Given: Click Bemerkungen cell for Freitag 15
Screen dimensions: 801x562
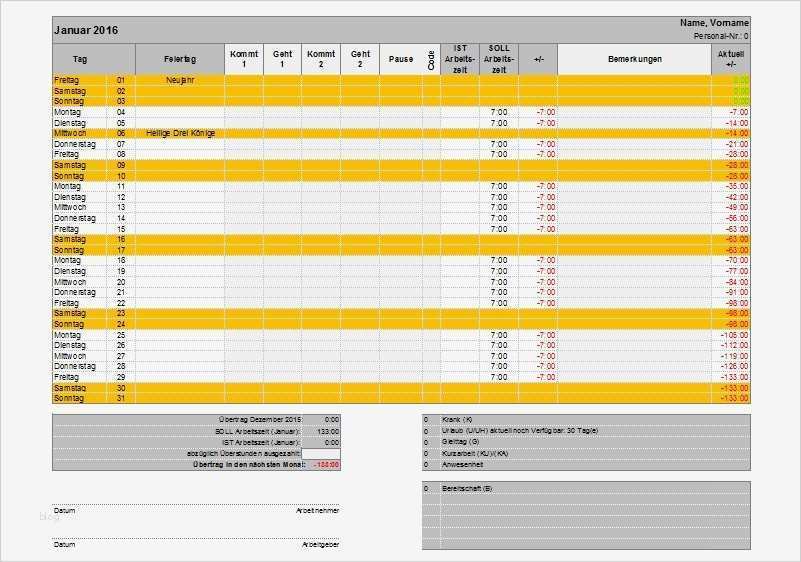Looking at the screenshot, I should [634, 229].
